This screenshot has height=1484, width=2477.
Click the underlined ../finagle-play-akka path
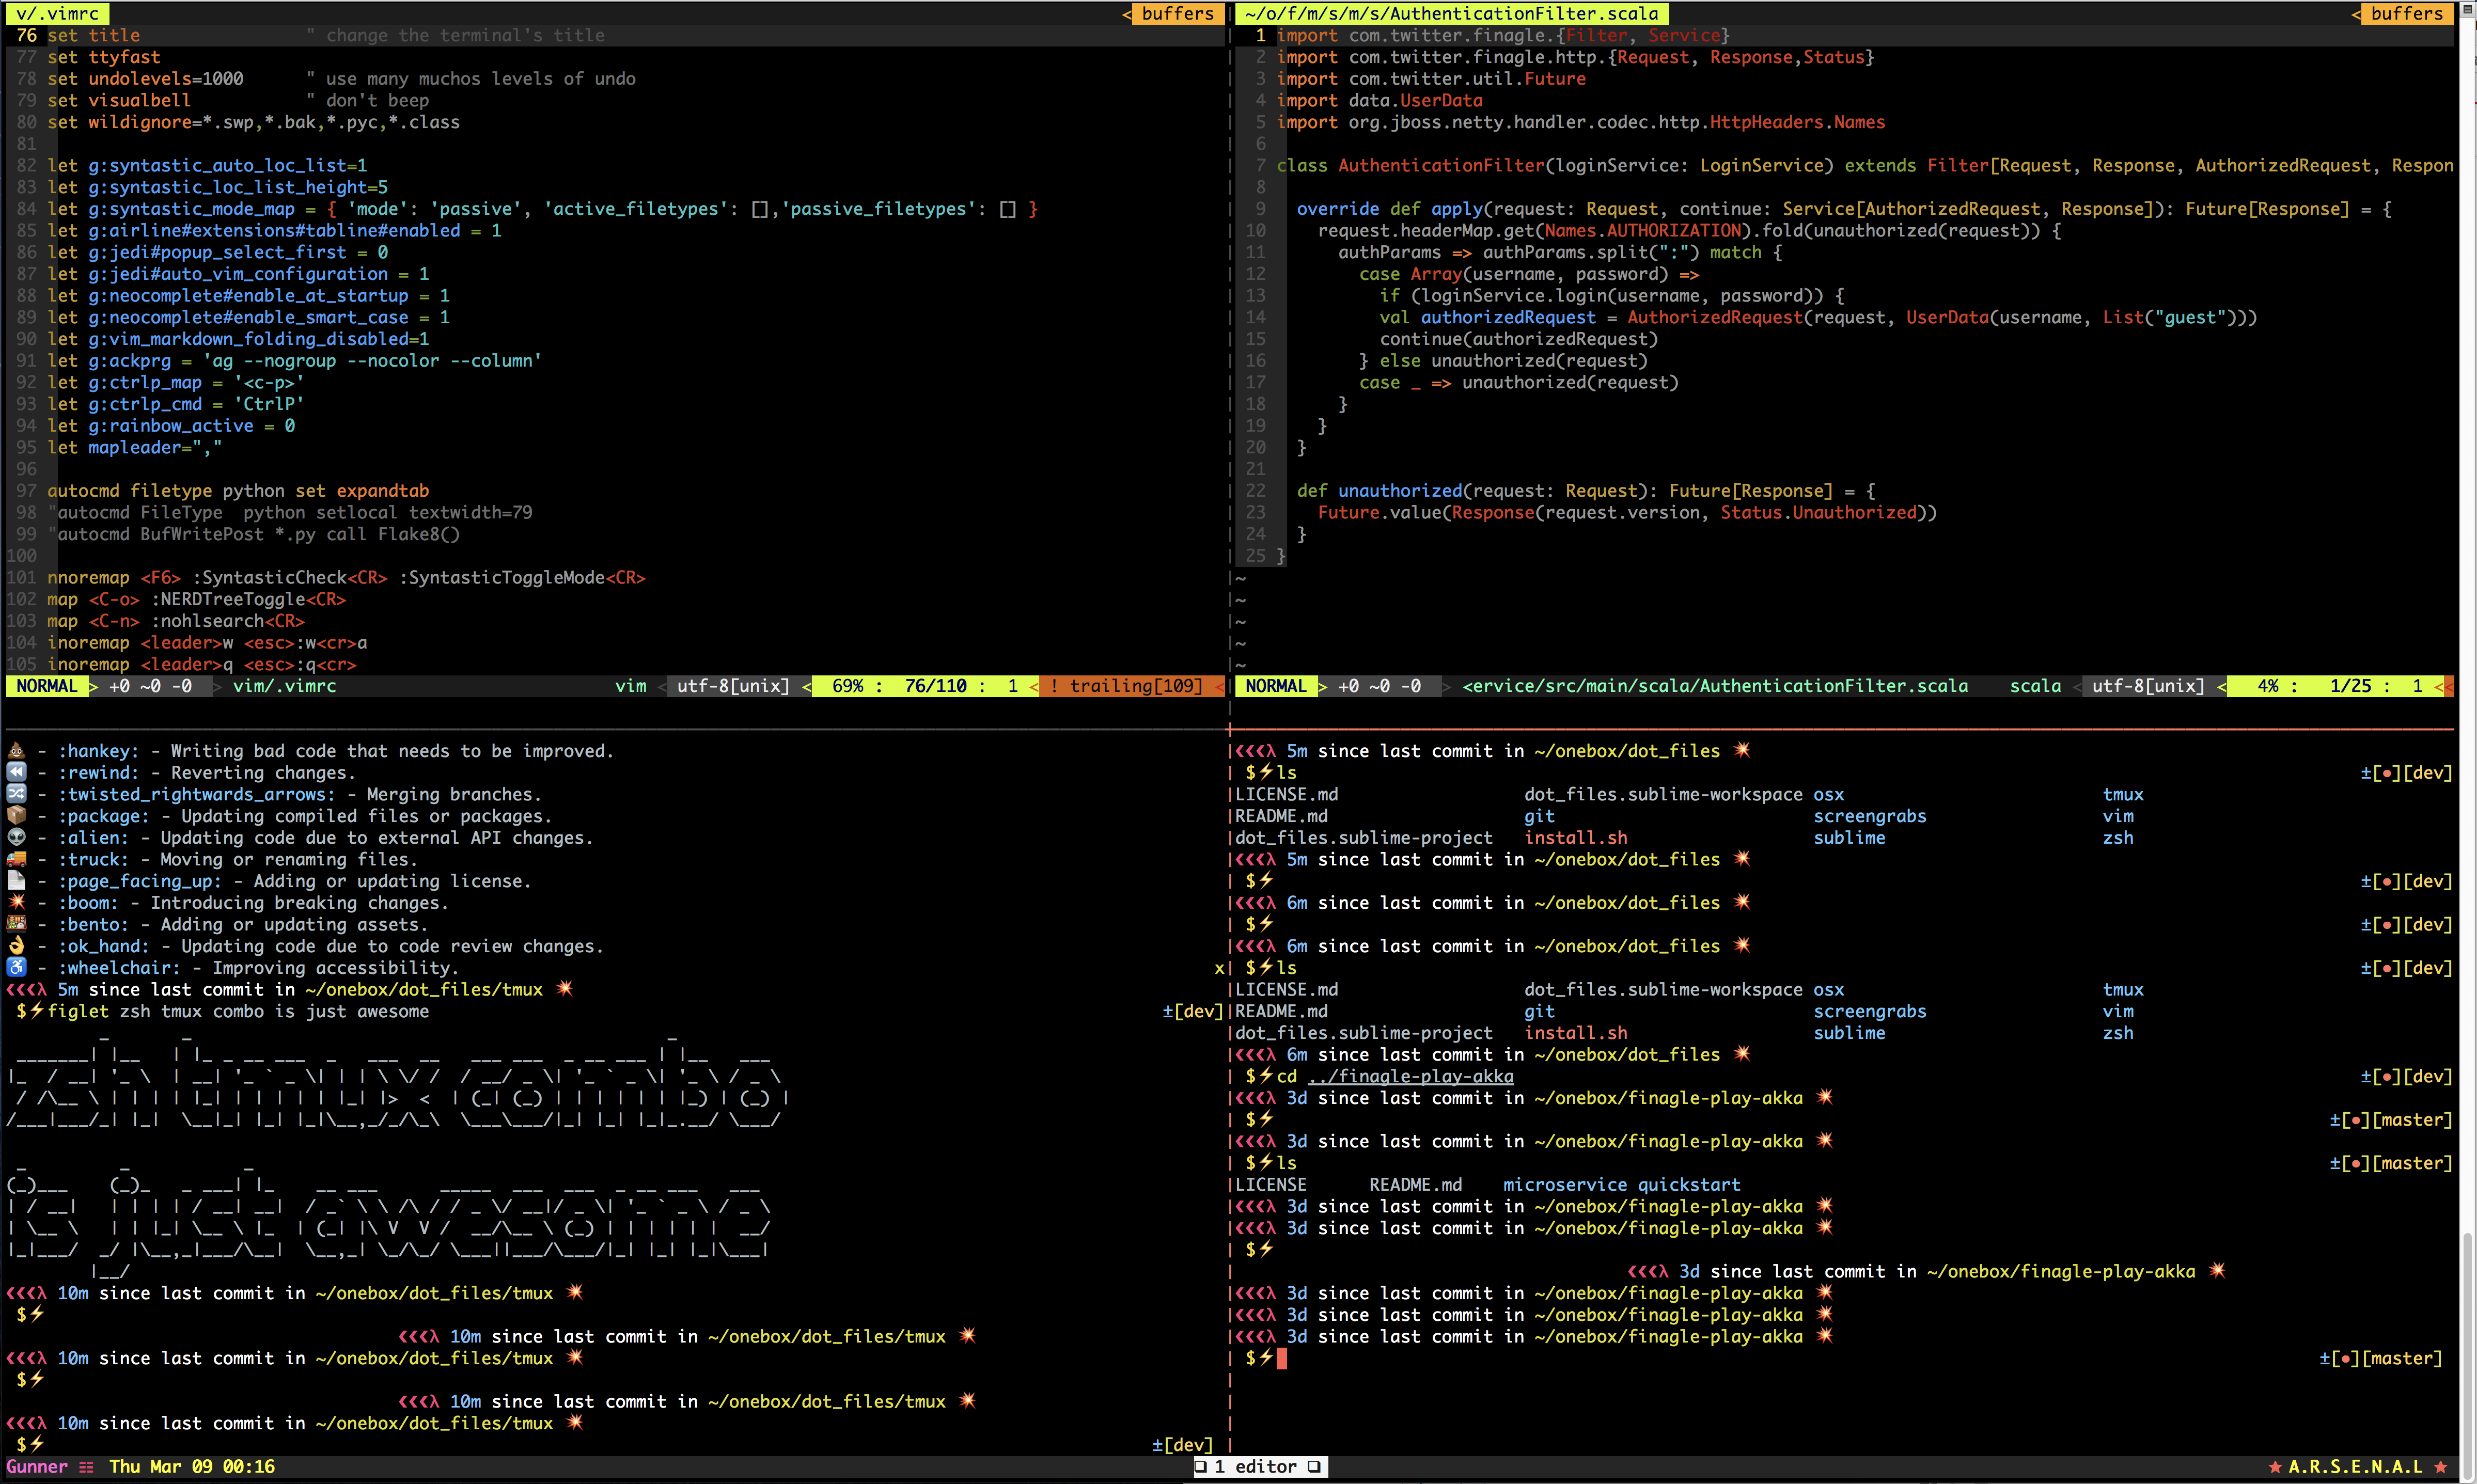[x=1410, y=1076]
